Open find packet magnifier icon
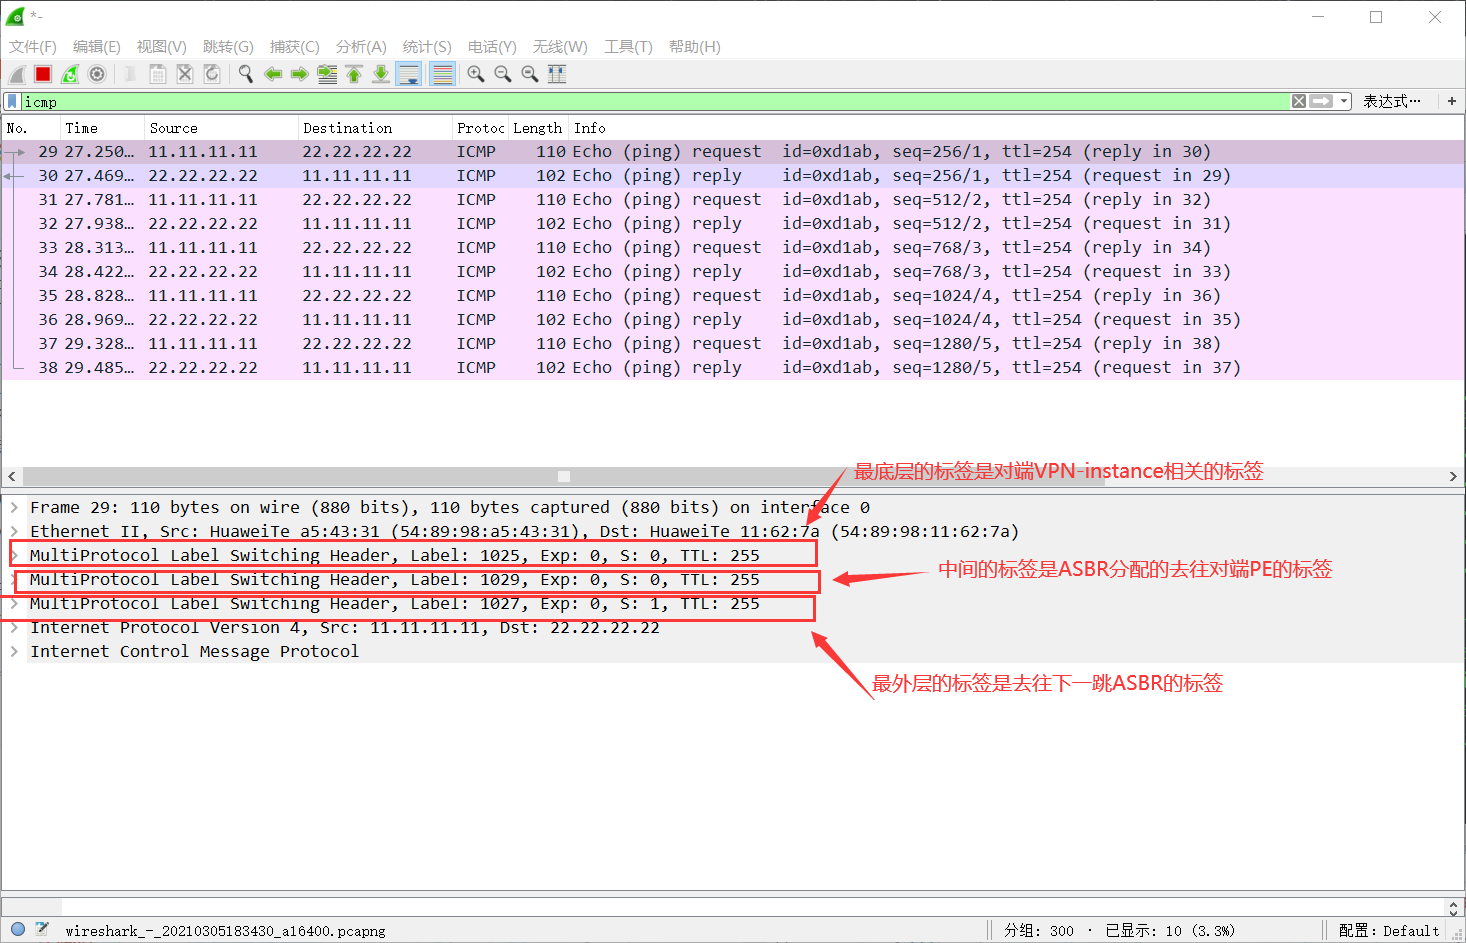 coord(245,74)
